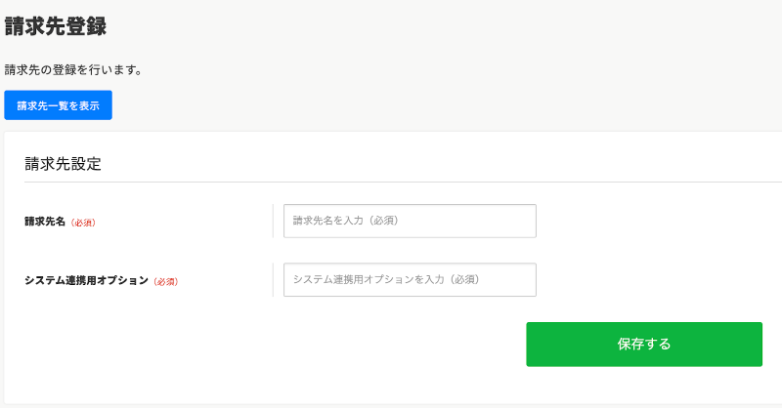Screen dimensions: 782x408
Task: Click the bold 請求先名 field label
Action: point(45,221)
